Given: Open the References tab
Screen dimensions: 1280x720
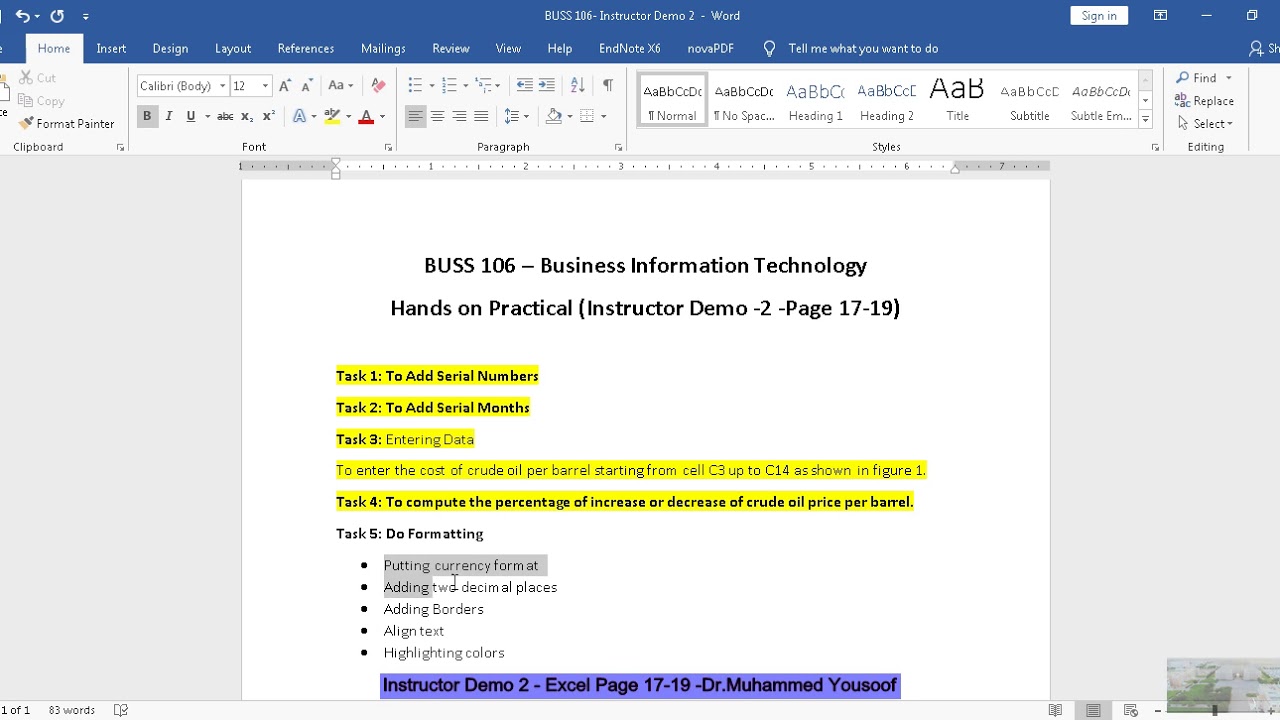Looking at the screenshot, I should (306, 48).
